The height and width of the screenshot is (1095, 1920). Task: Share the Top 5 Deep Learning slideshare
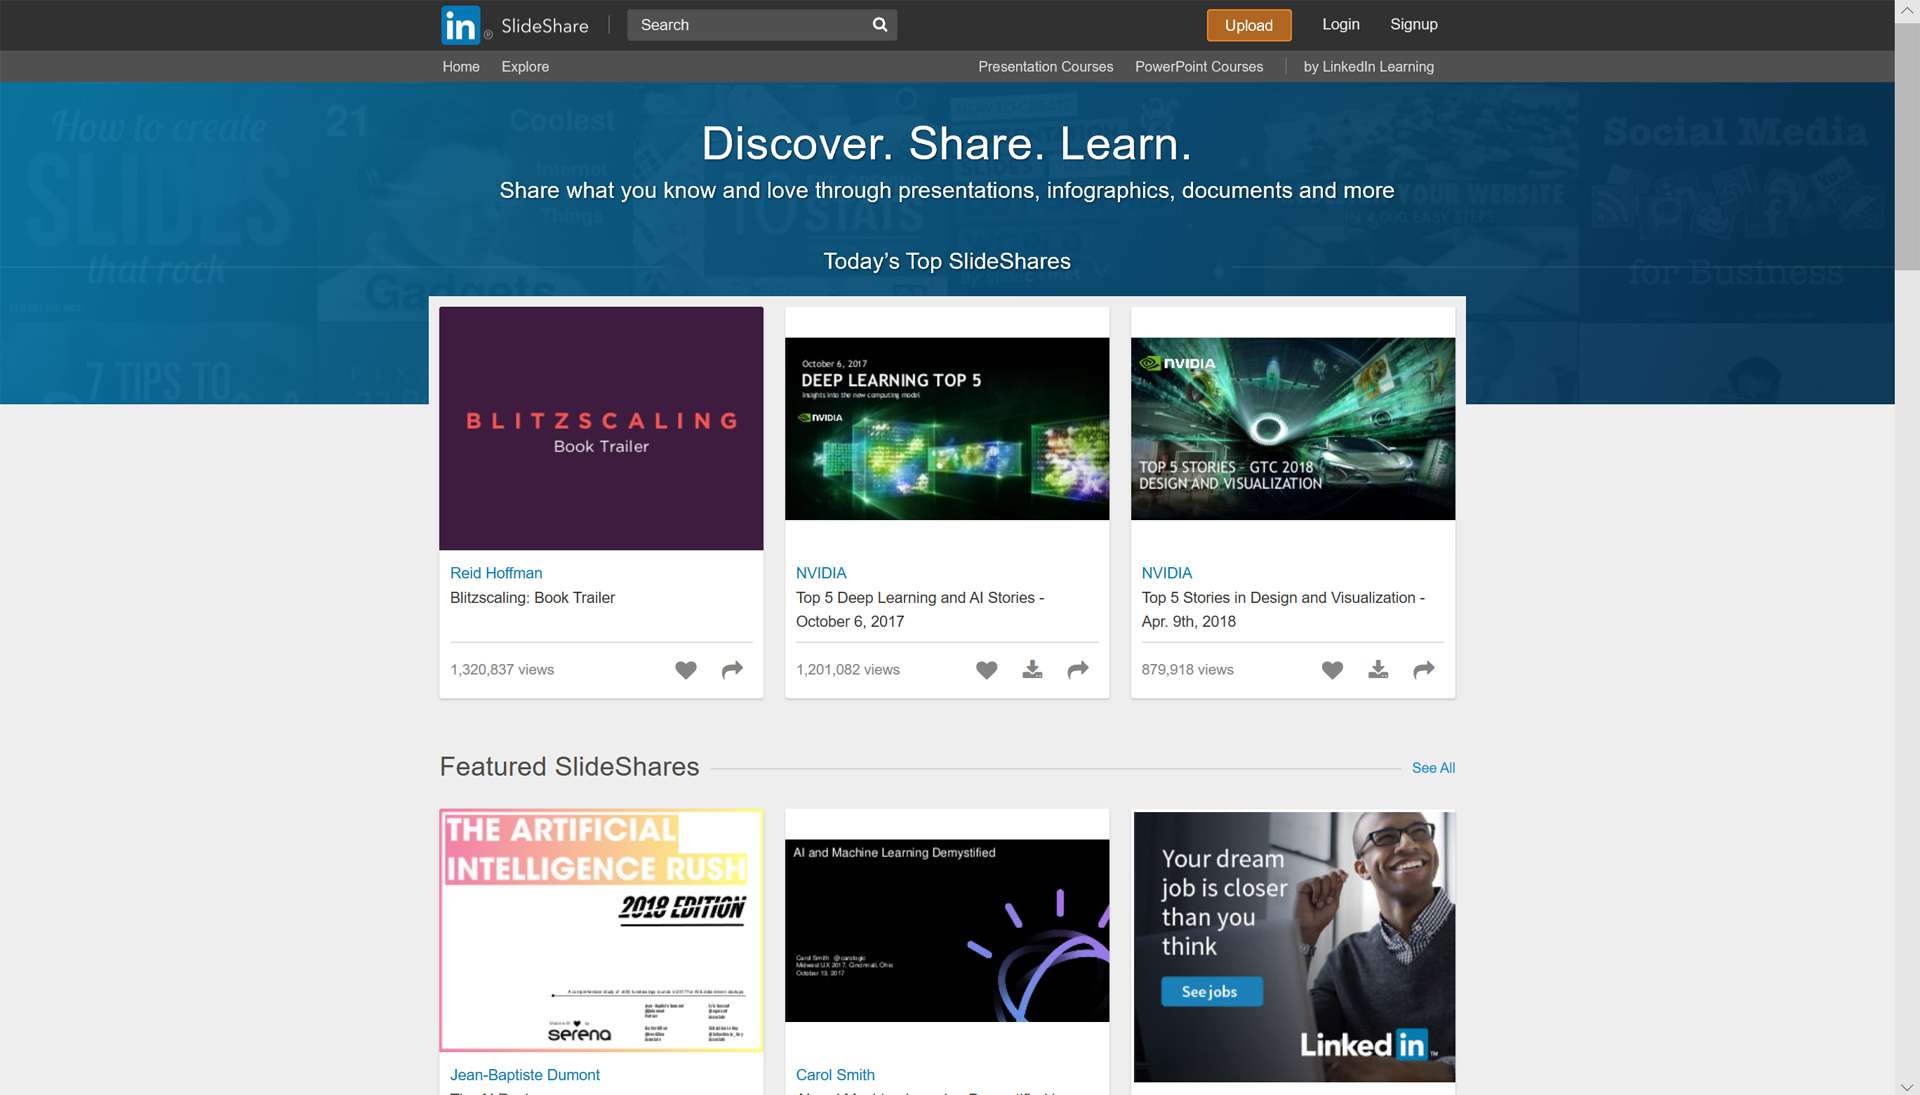click(1078, 670)
